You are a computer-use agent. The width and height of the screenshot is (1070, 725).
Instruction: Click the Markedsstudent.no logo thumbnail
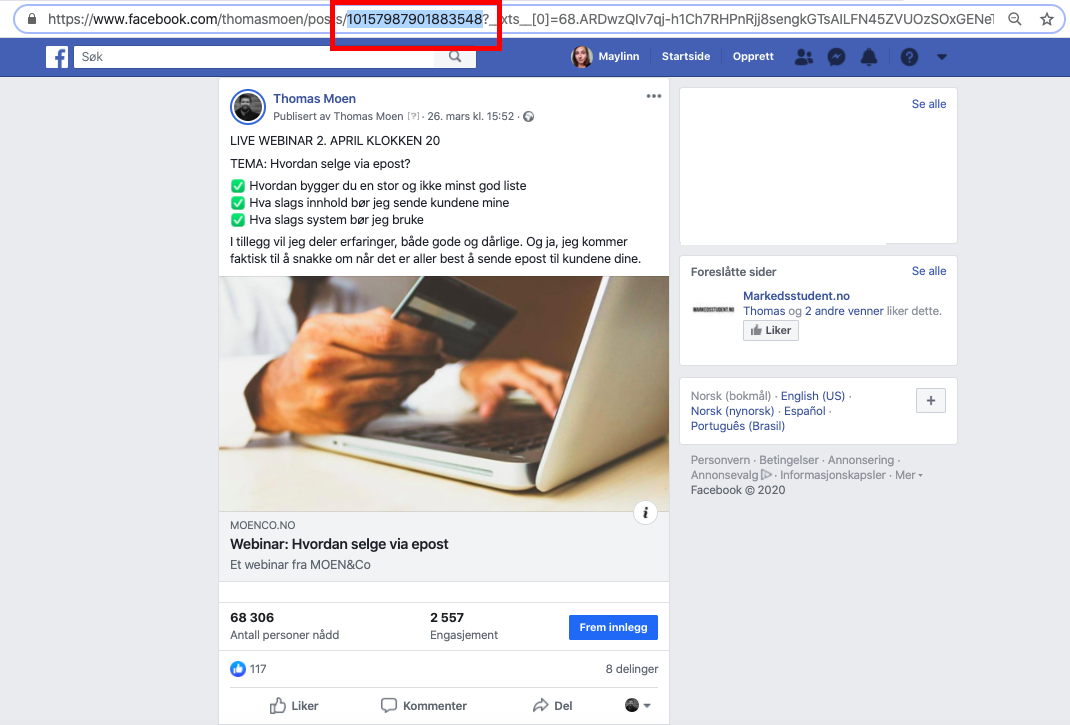714,310
